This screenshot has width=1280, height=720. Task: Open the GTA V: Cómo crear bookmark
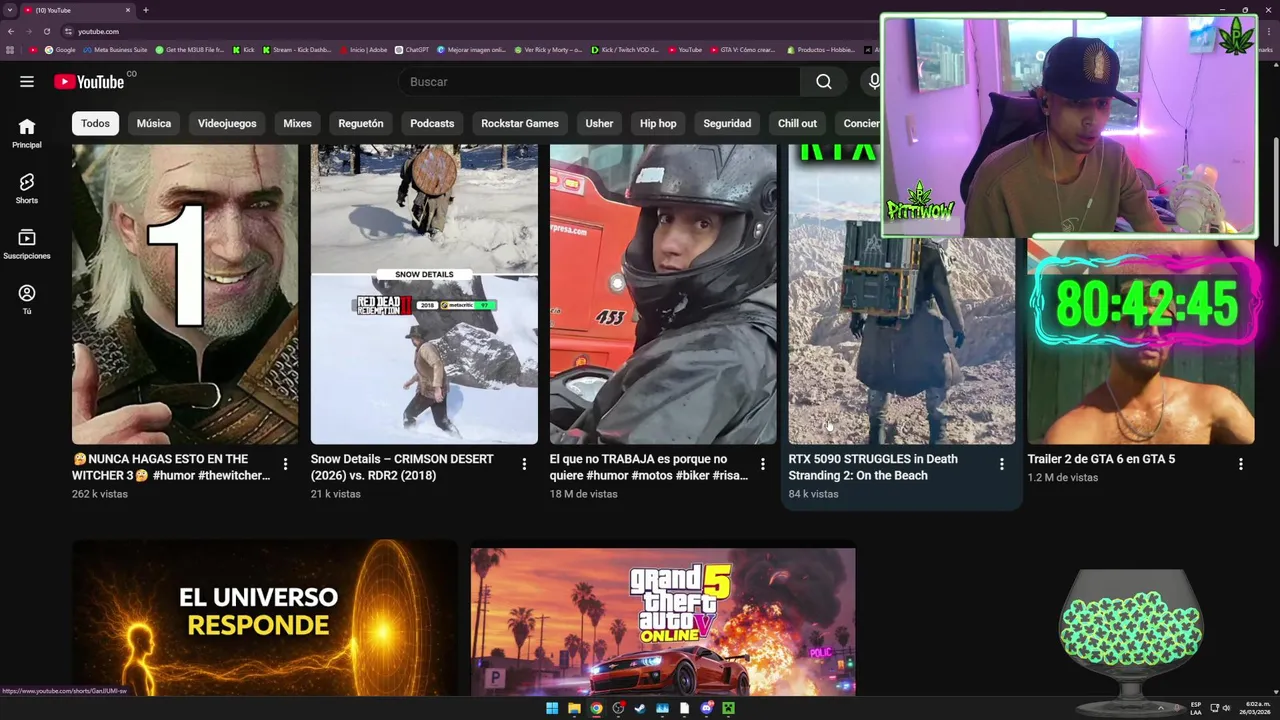tap(742, 49)
